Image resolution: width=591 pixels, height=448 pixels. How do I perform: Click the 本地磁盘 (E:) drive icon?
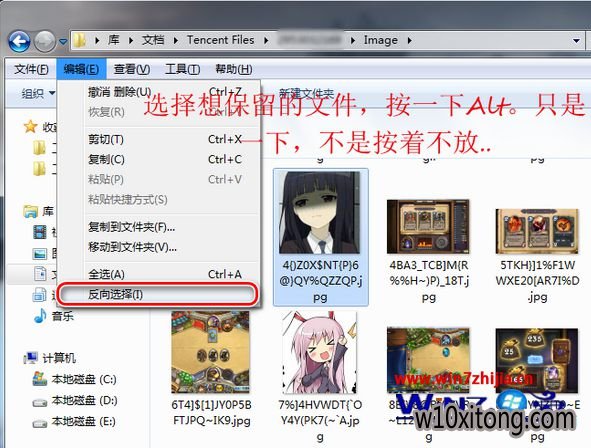(x=40, y=423)
